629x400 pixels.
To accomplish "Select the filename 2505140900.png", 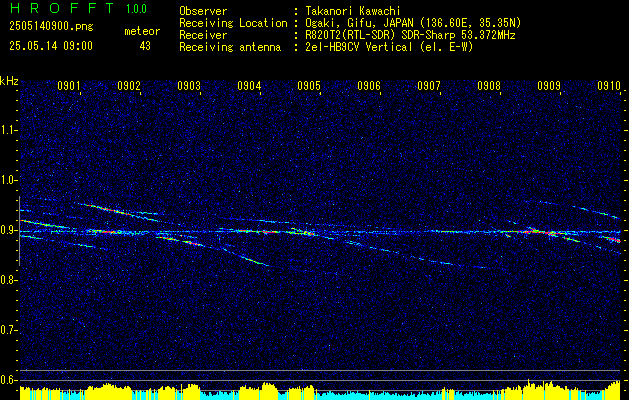I will [51, 26].
